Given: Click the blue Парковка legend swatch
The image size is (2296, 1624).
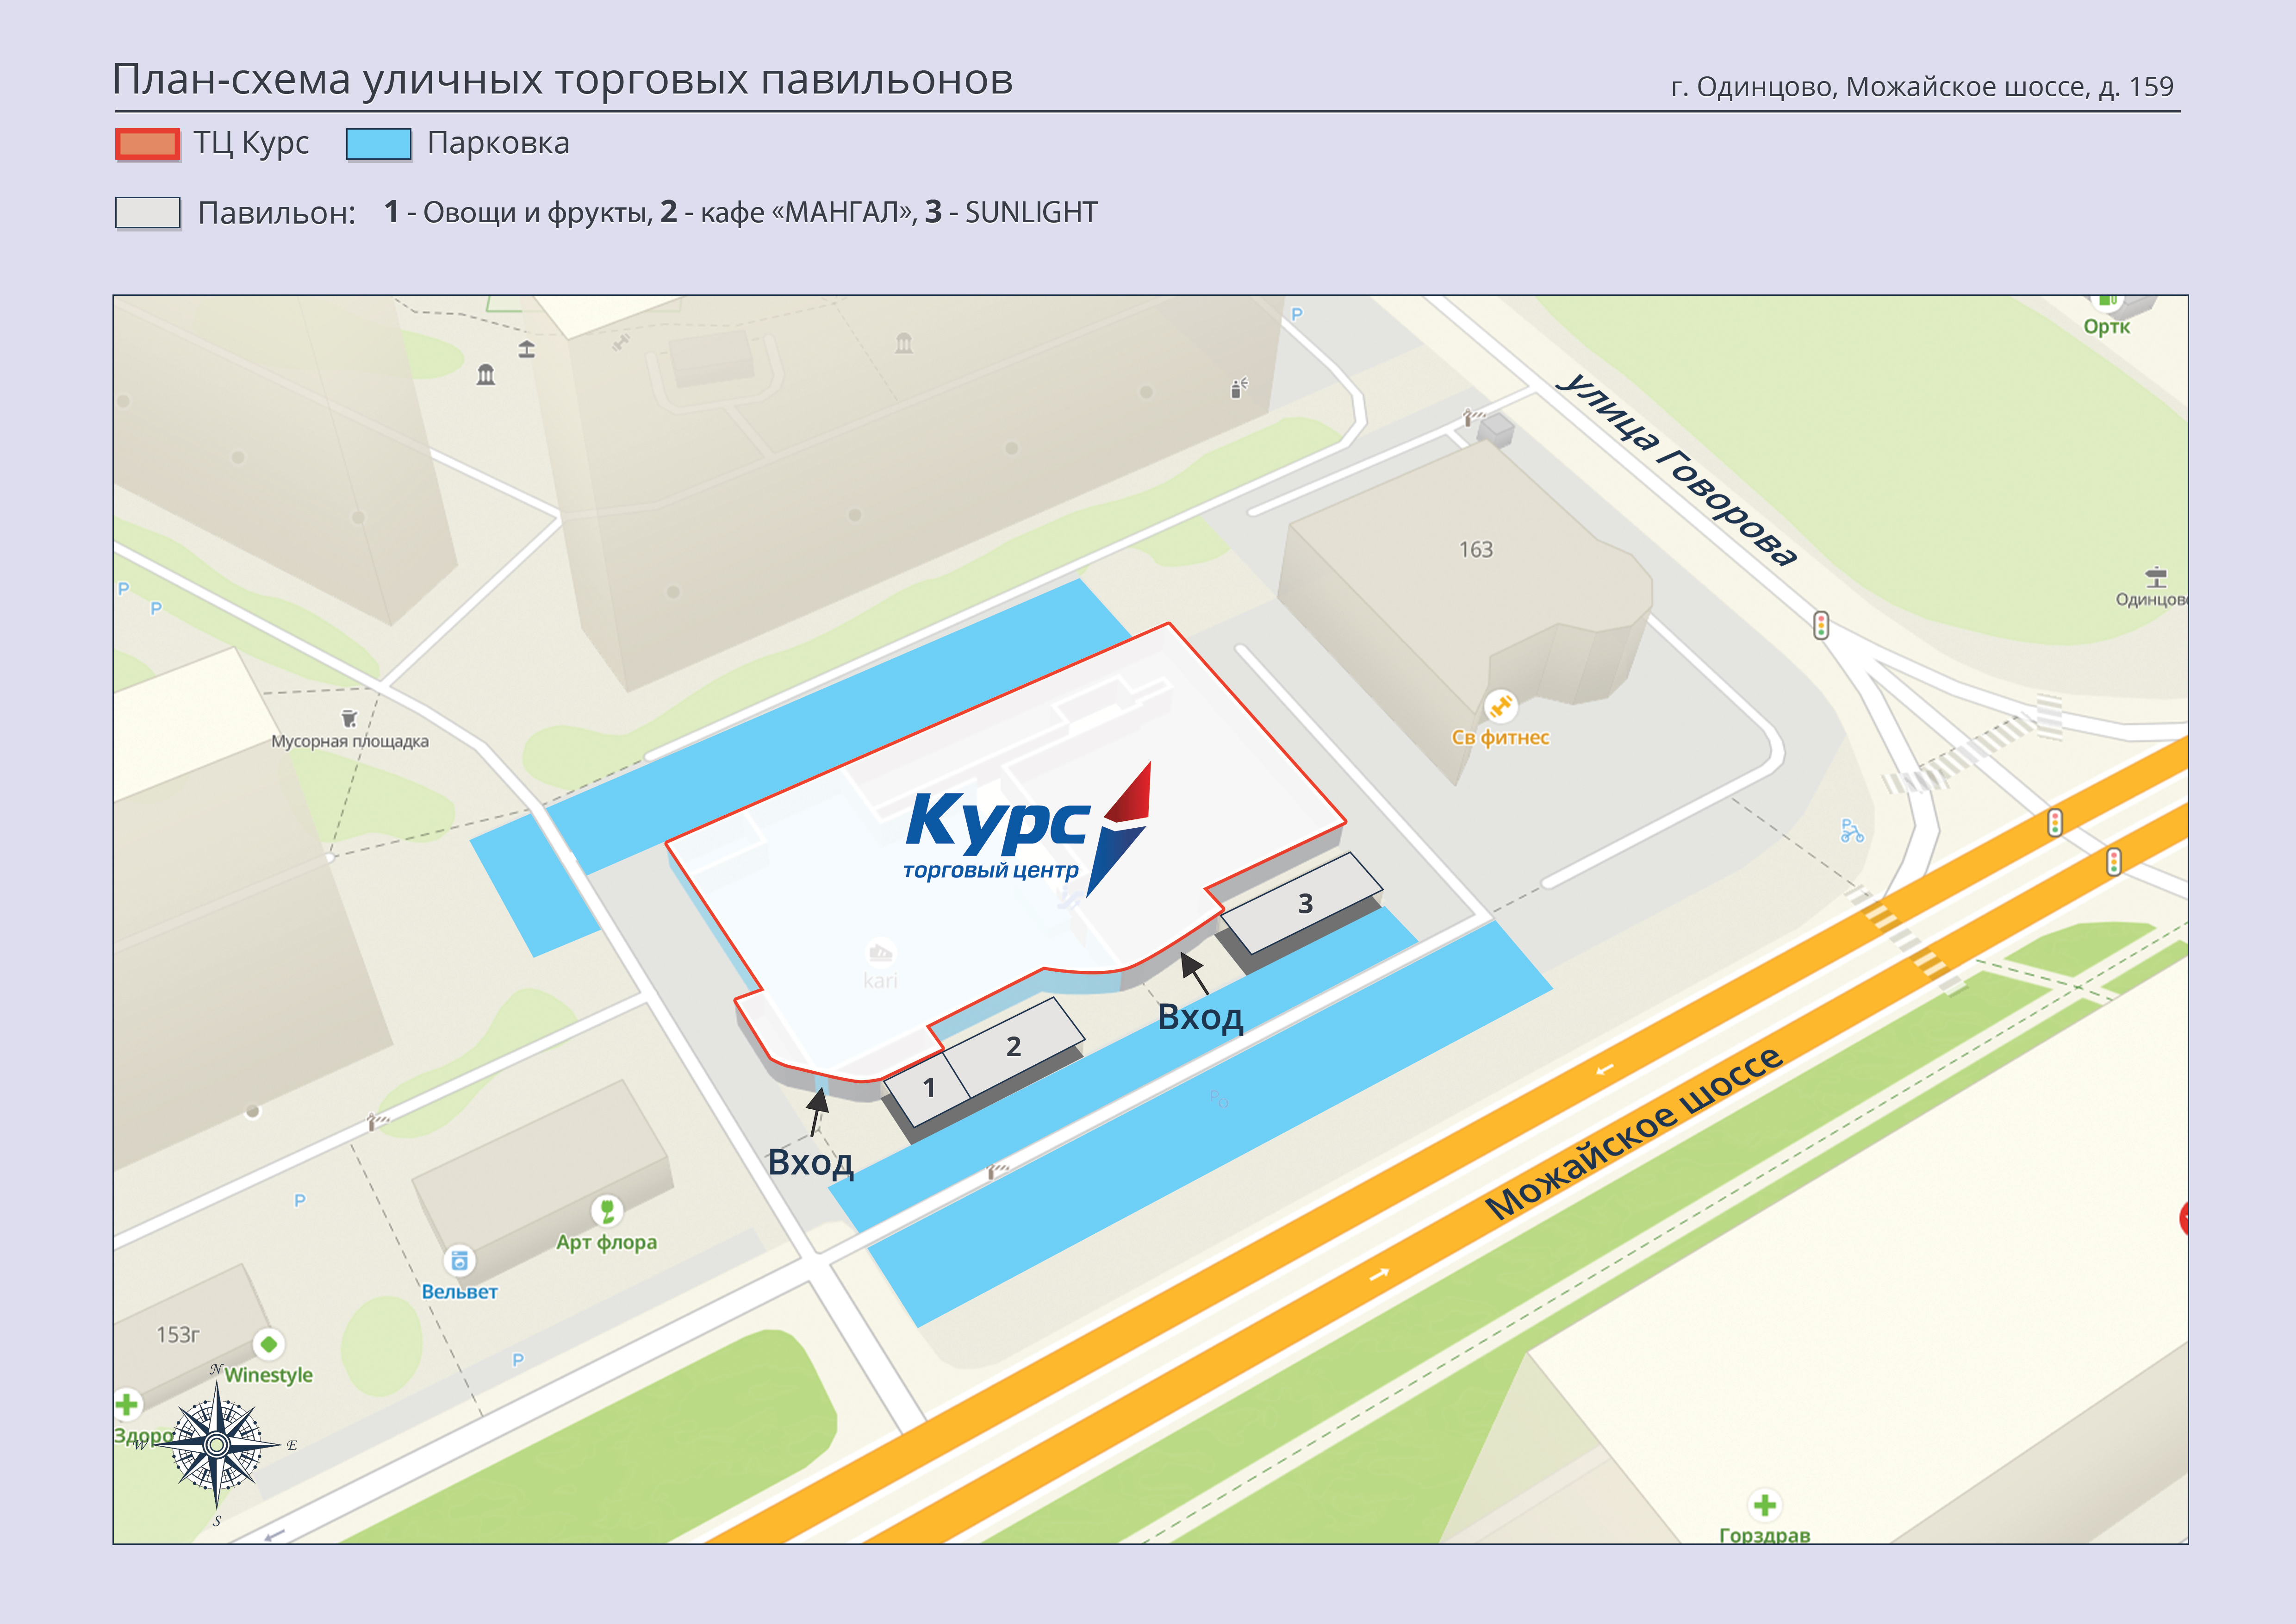Looking at the screenshot, I should pyautogui.click(x=378, y=144).
